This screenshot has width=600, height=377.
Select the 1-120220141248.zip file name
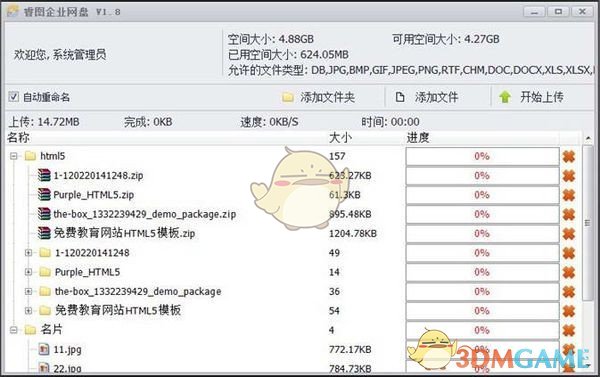(98, 176)
